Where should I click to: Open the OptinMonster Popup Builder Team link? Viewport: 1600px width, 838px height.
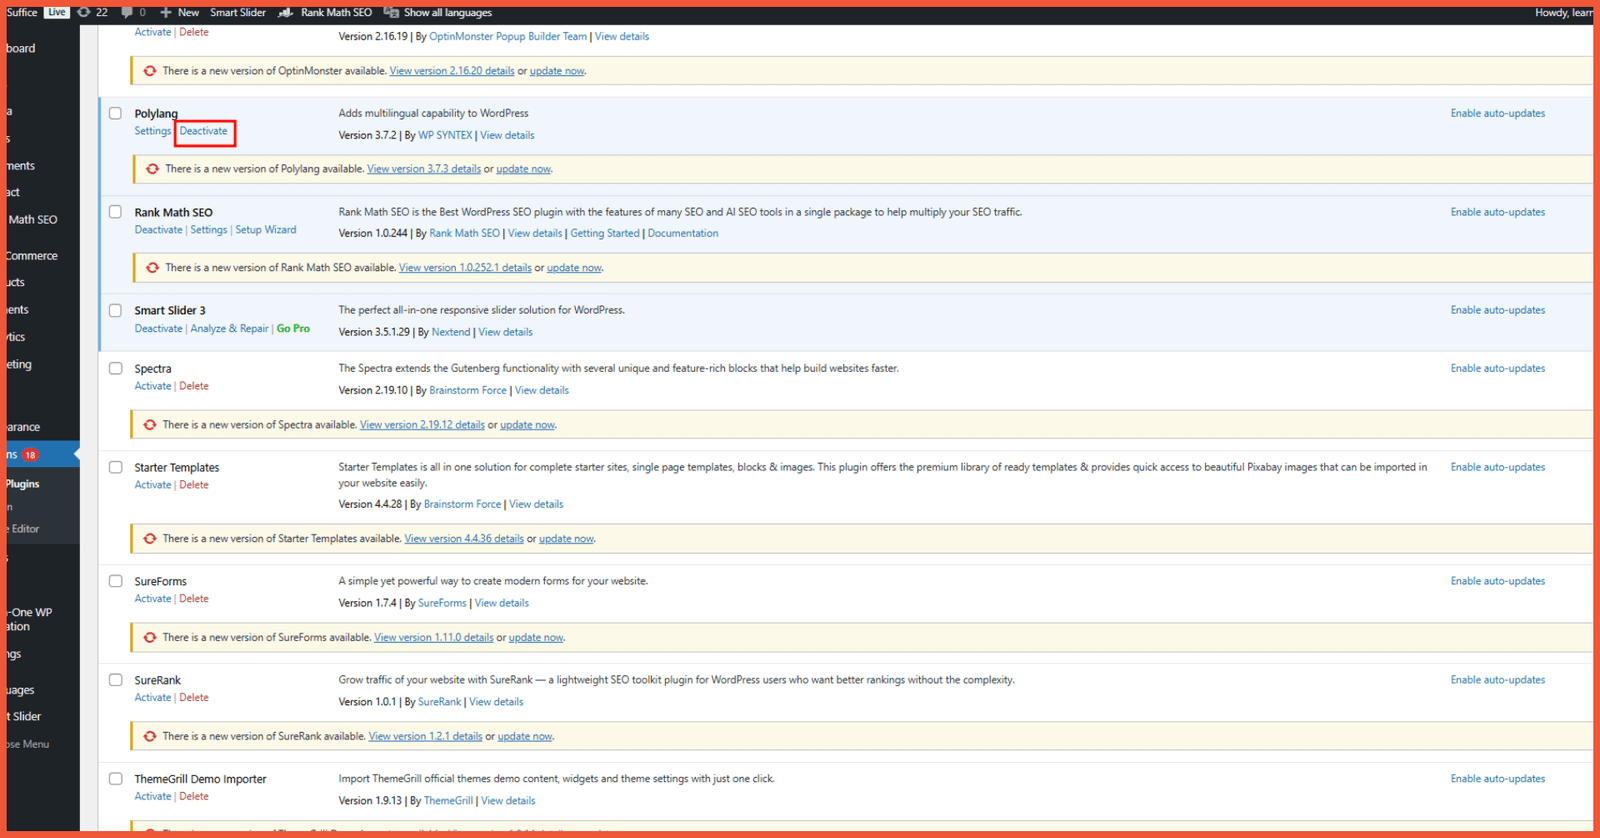click(x=508, y=36)
